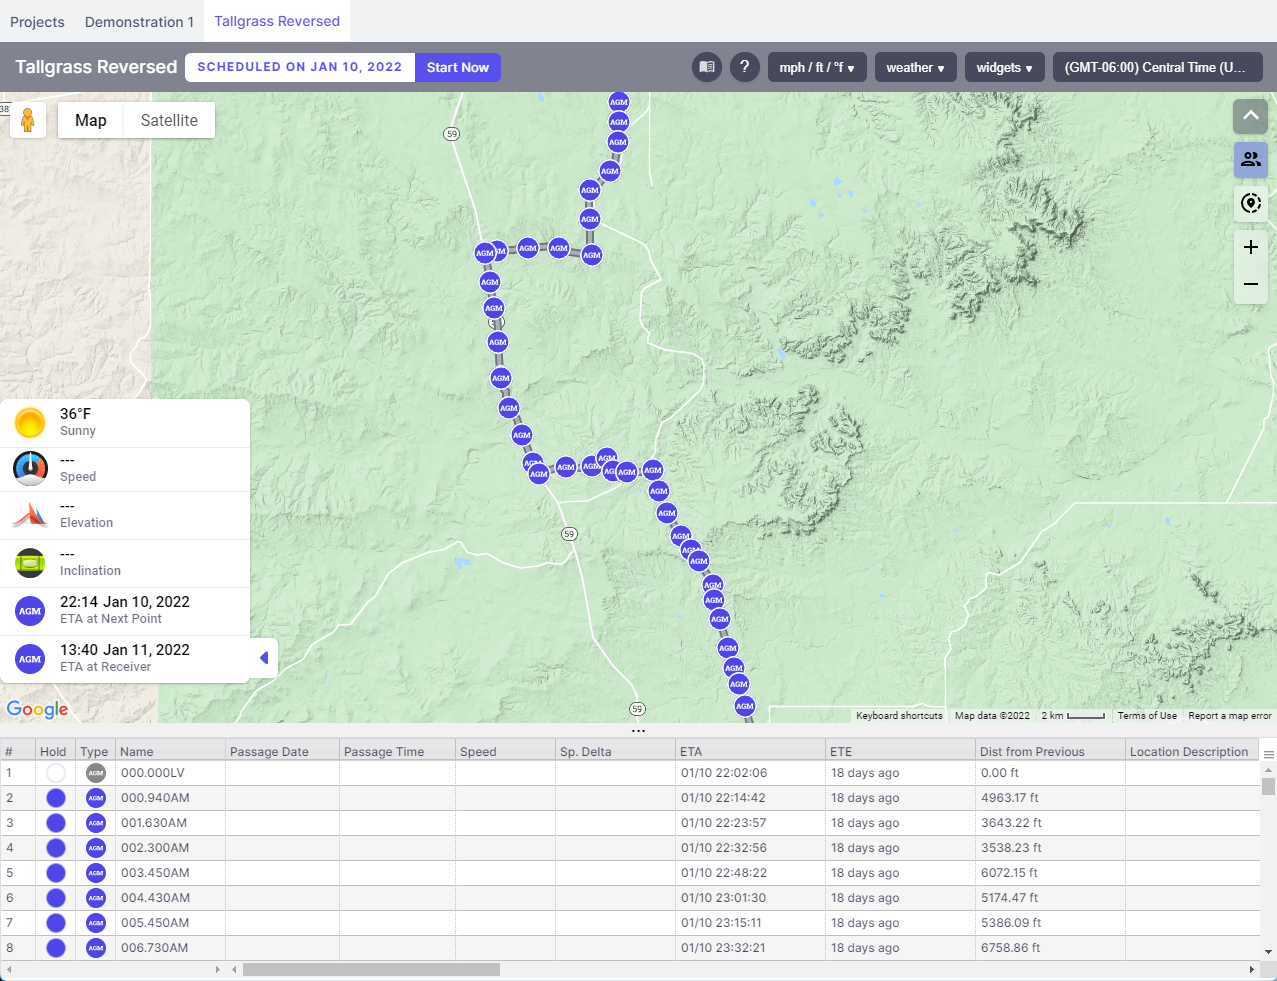Click the Street View pegman icon

tap(28, 120)
